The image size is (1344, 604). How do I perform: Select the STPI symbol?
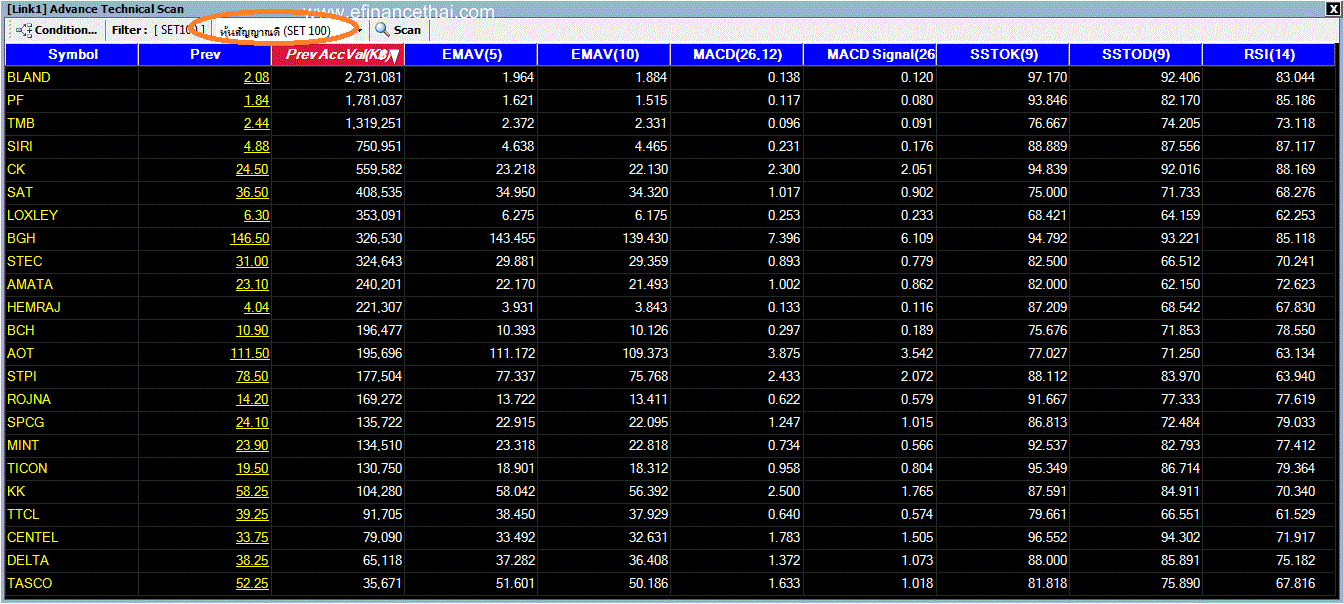pyautogui.click(x=22, y=376)
